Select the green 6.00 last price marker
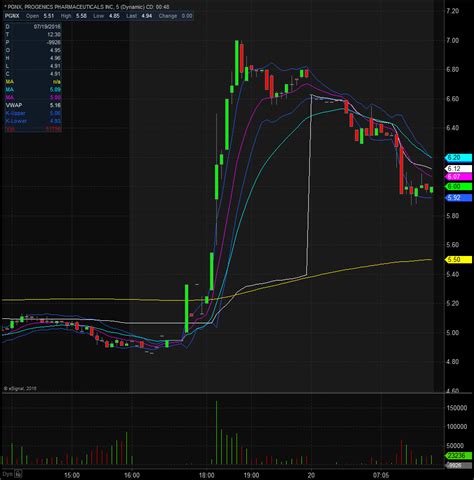The height and width of the screenshot is (480, 474). (459, 186)
